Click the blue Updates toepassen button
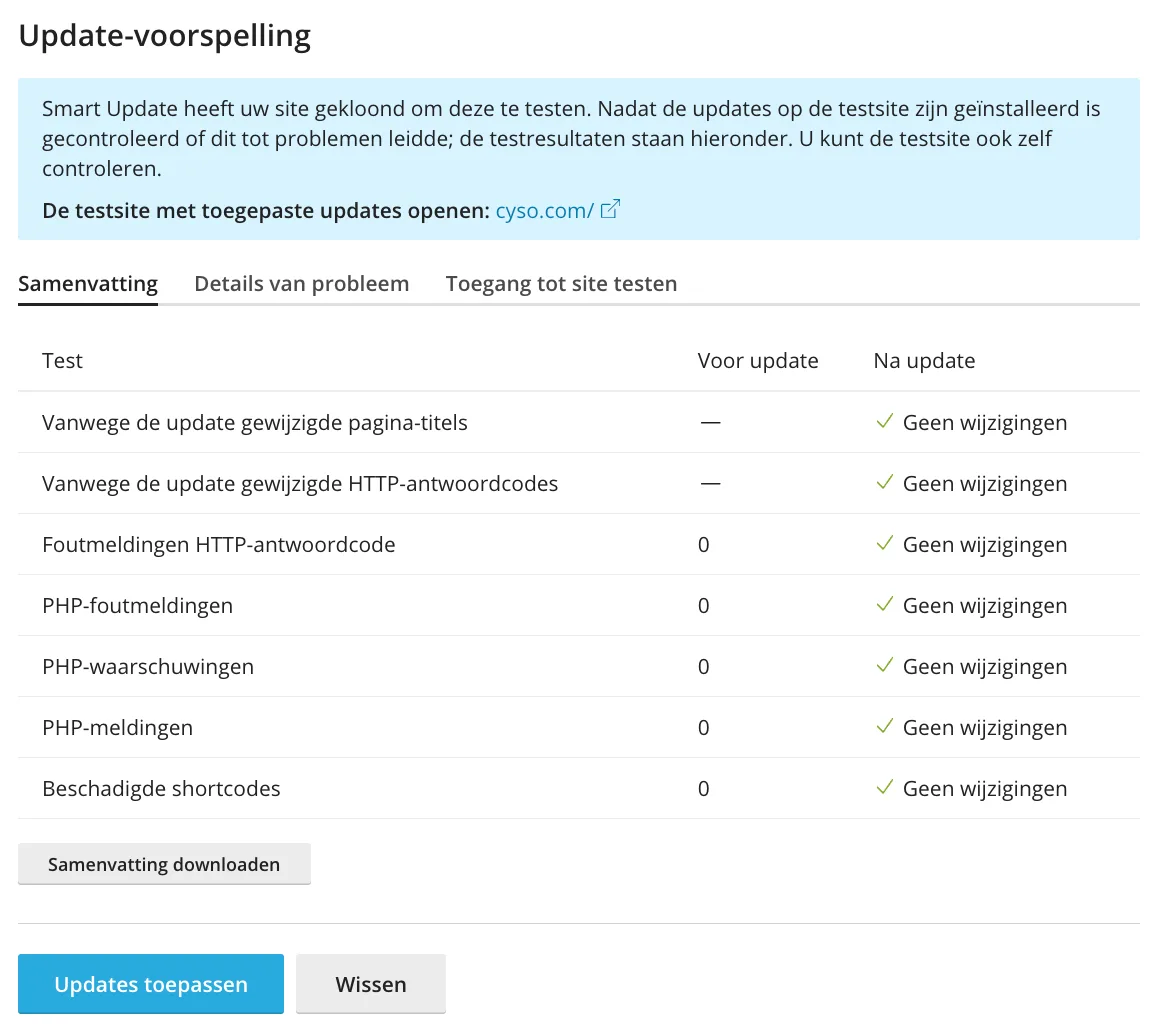The height and width of the screenshot is (1030, 1152). (x=151, y=984)
